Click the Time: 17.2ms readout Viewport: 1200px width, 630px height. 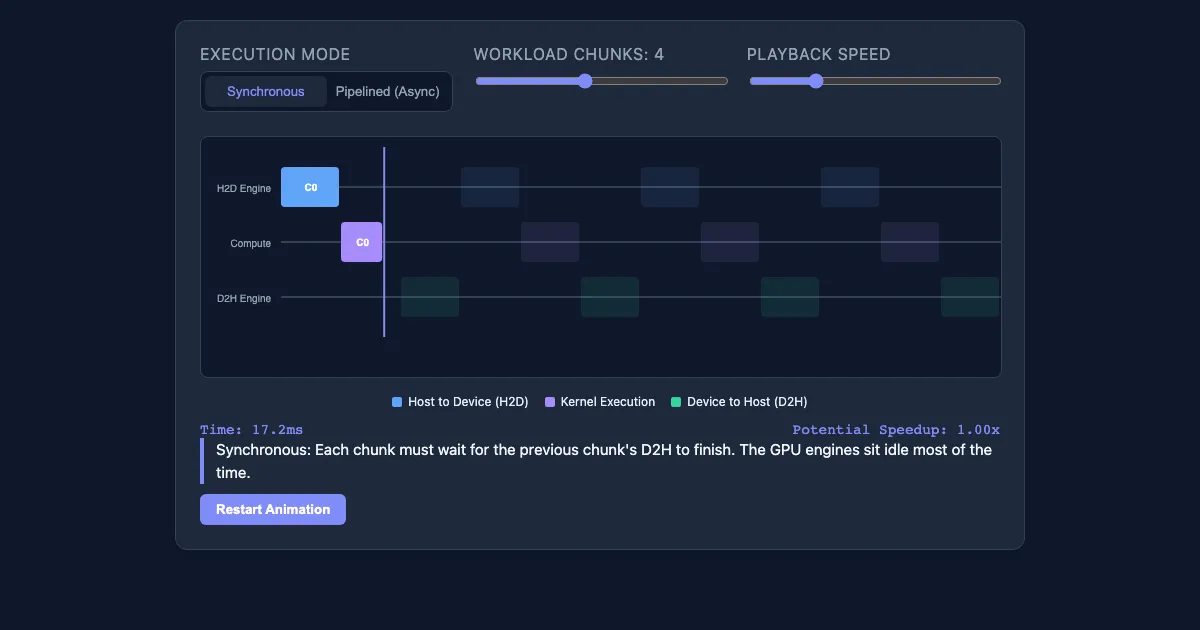[251, 430]
